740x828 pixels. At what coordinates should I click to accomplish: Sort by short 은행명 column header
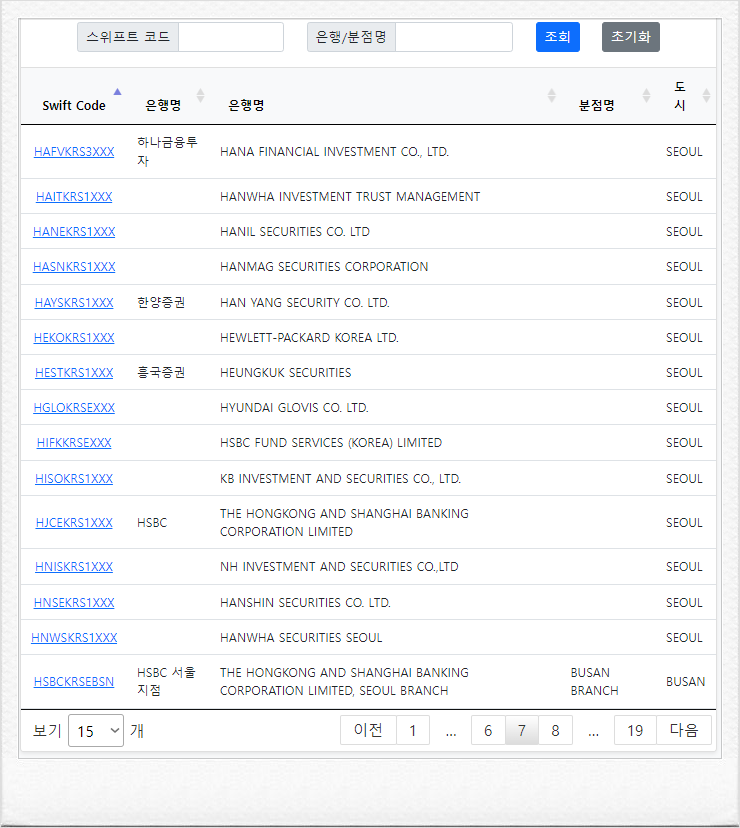[163, 105]
